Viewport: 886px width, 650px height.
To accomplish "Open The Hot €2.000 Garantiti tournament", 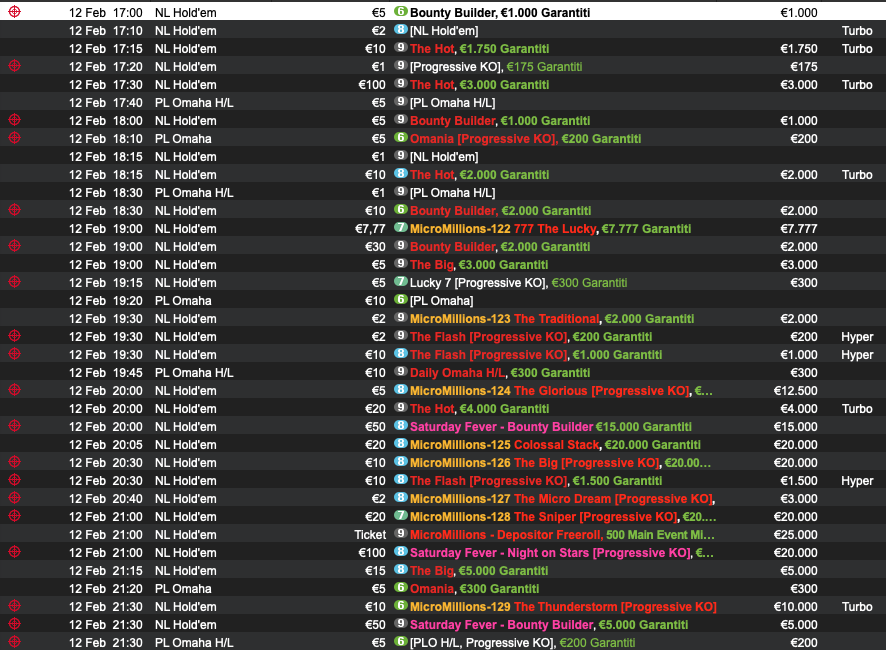I will pos(479,175).
